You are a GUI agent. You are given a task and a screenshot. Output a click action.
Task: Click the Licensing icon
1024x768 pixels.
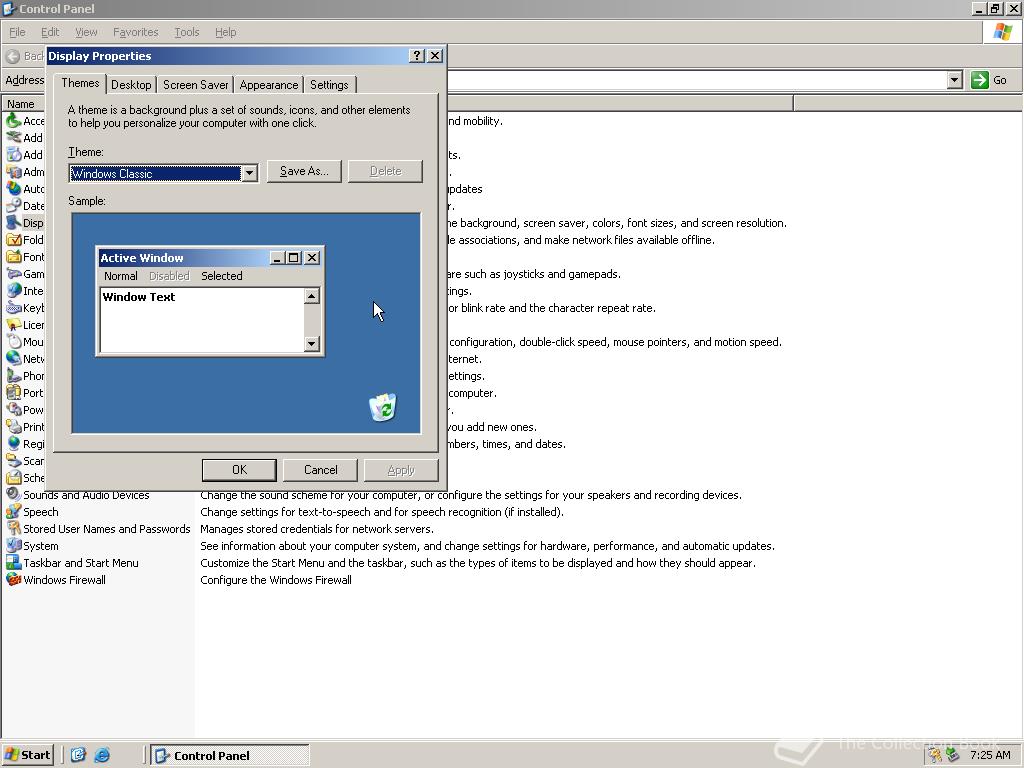[x=13, y=325]
